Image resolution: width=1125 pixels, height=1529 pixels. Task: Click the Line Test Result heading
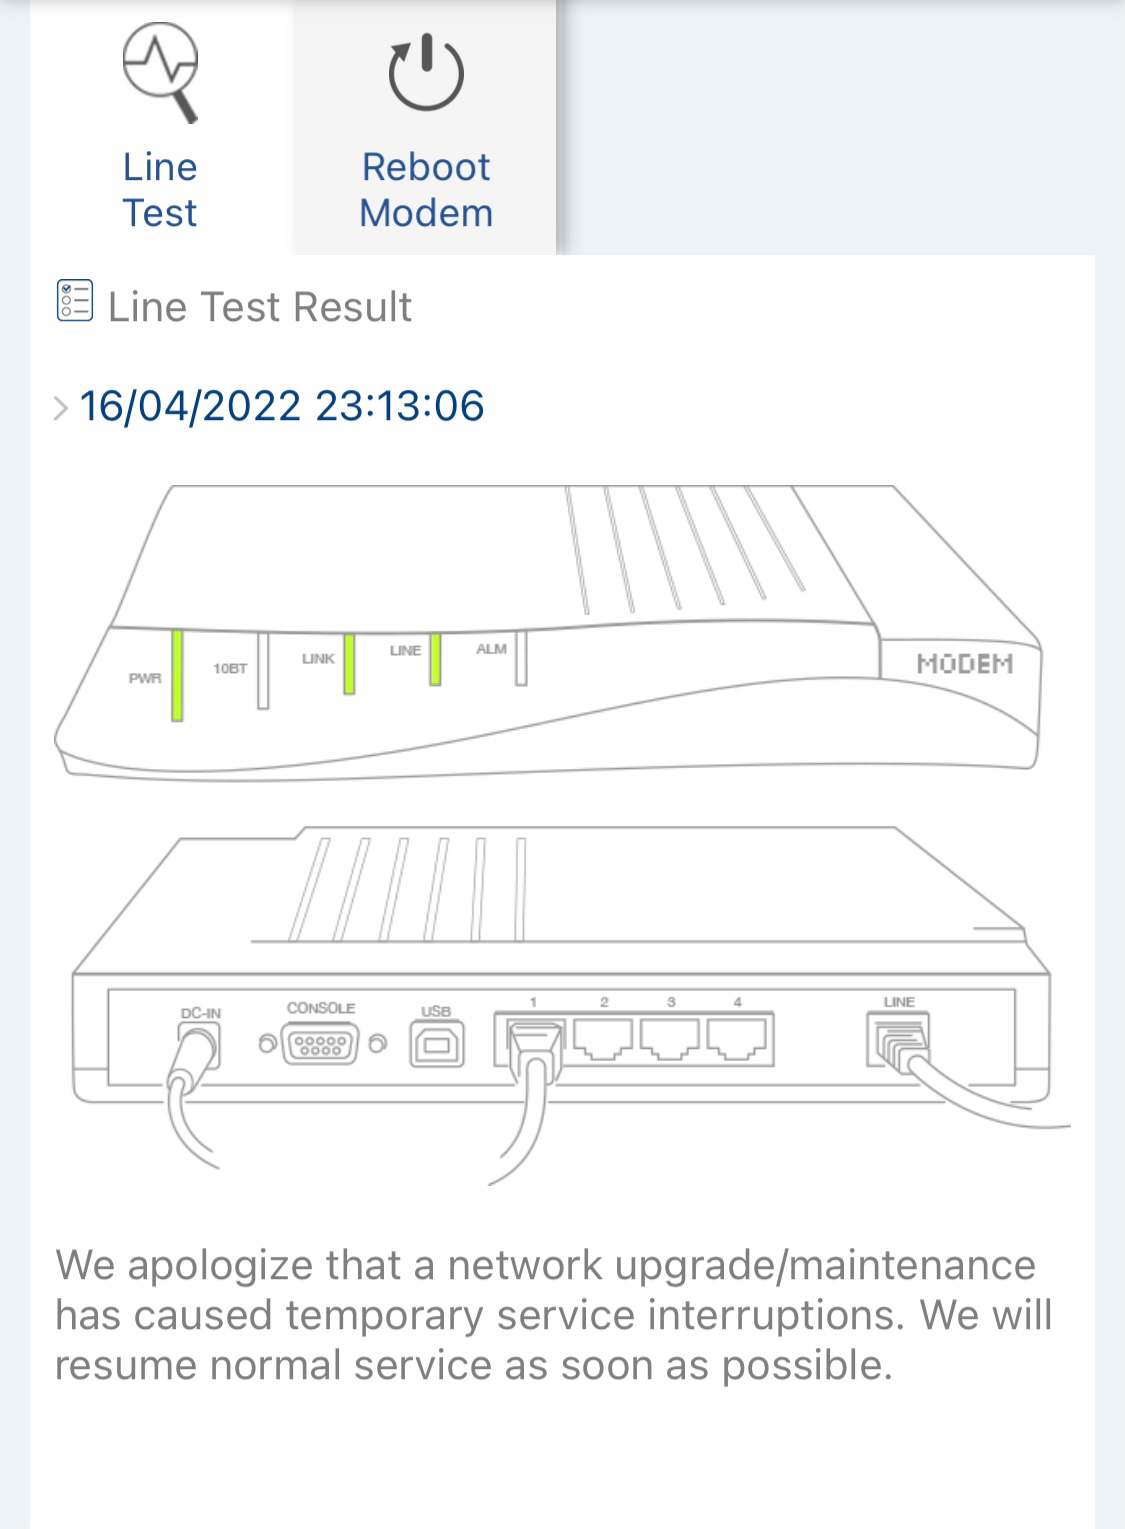point(260,306)
